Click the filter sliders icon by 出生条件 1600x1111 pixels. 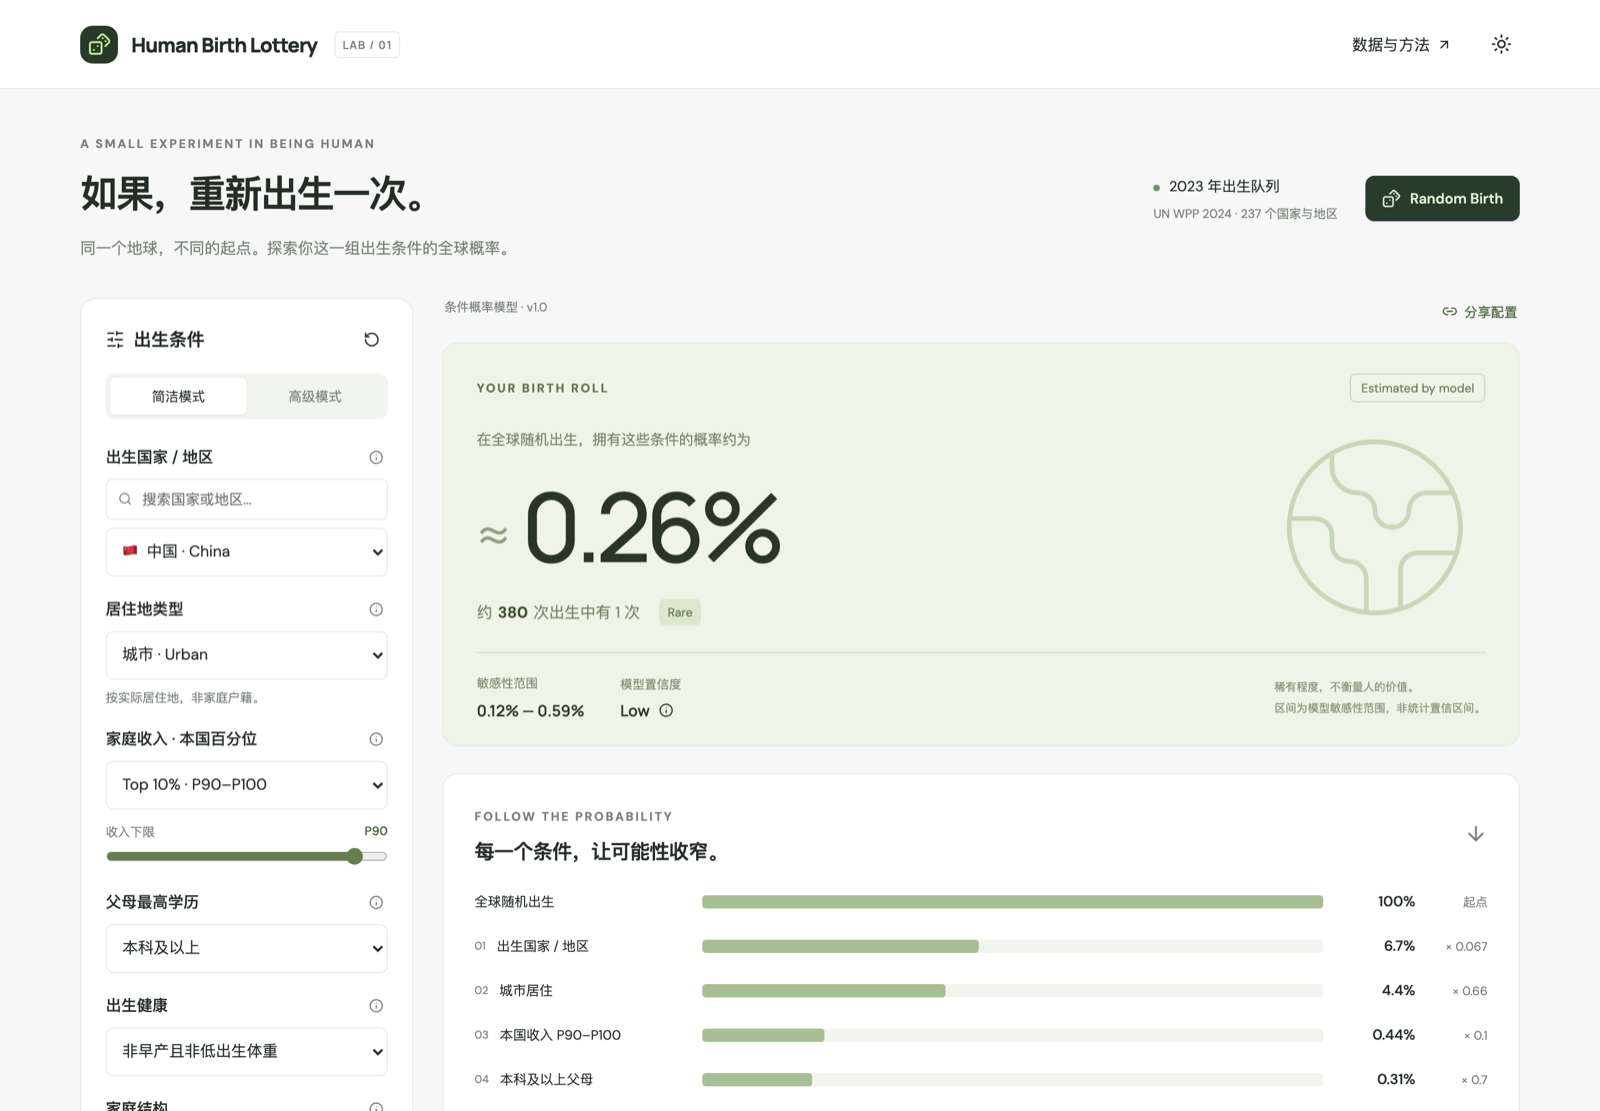[115, 340]
